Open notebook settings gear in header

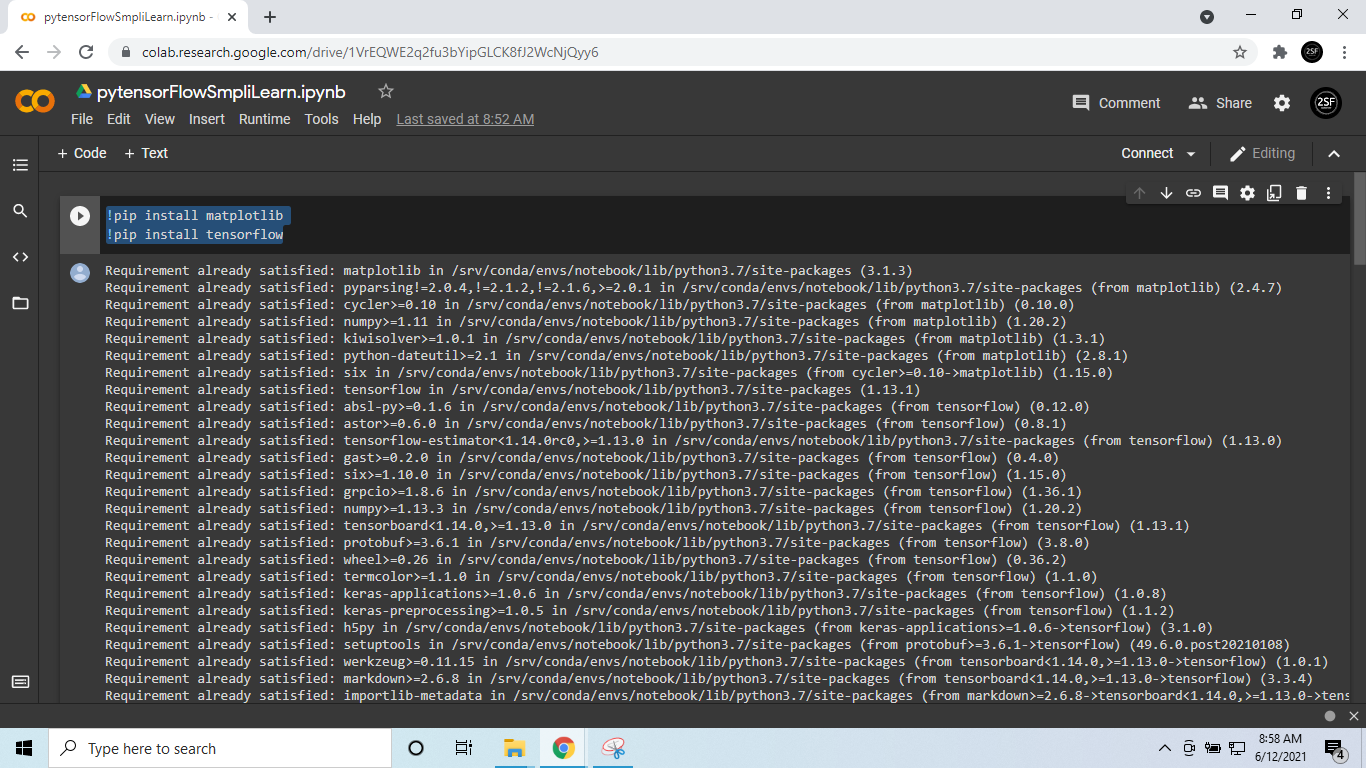pyautogui.click(x=1282, y=103)
